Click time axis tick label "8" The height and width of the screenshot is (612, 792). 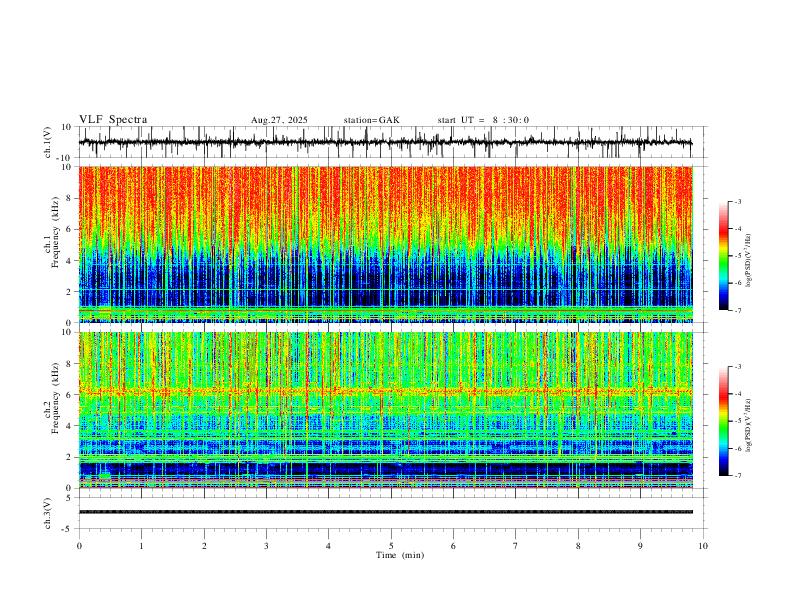[578, 546]
